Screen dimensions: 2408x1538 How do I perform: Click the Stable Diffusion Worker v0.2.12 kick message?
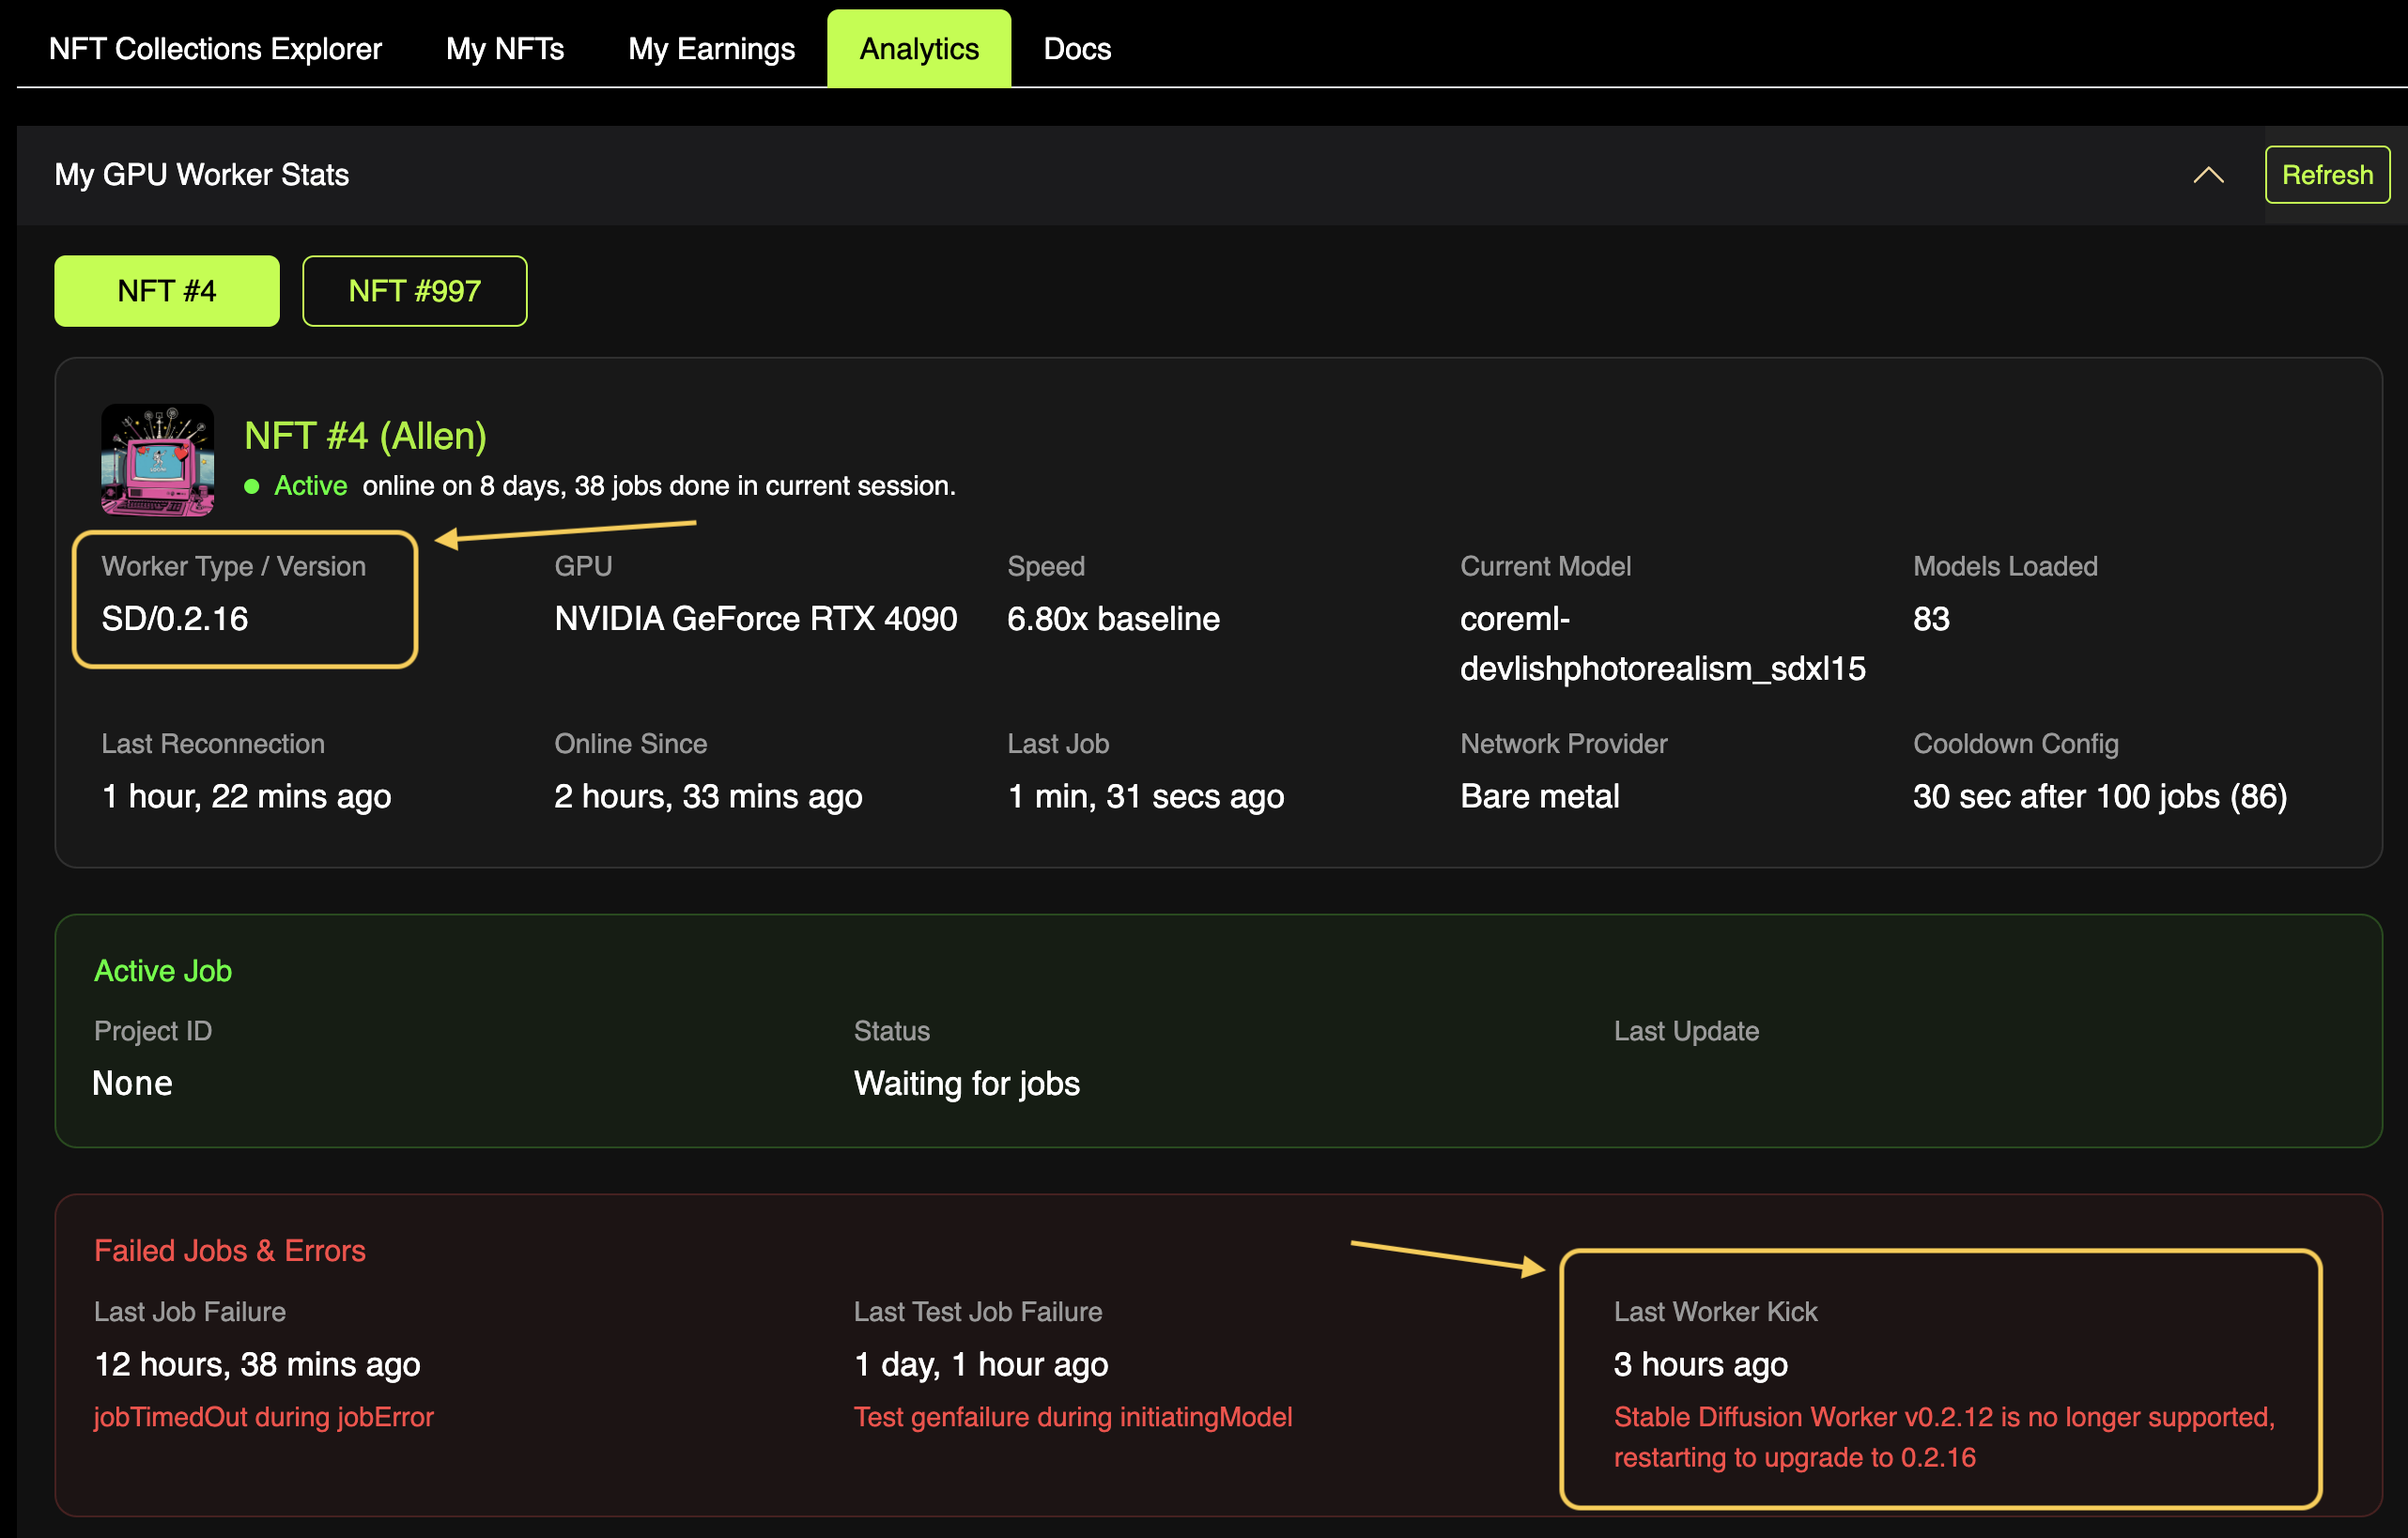click(x=1943, y=1436)
